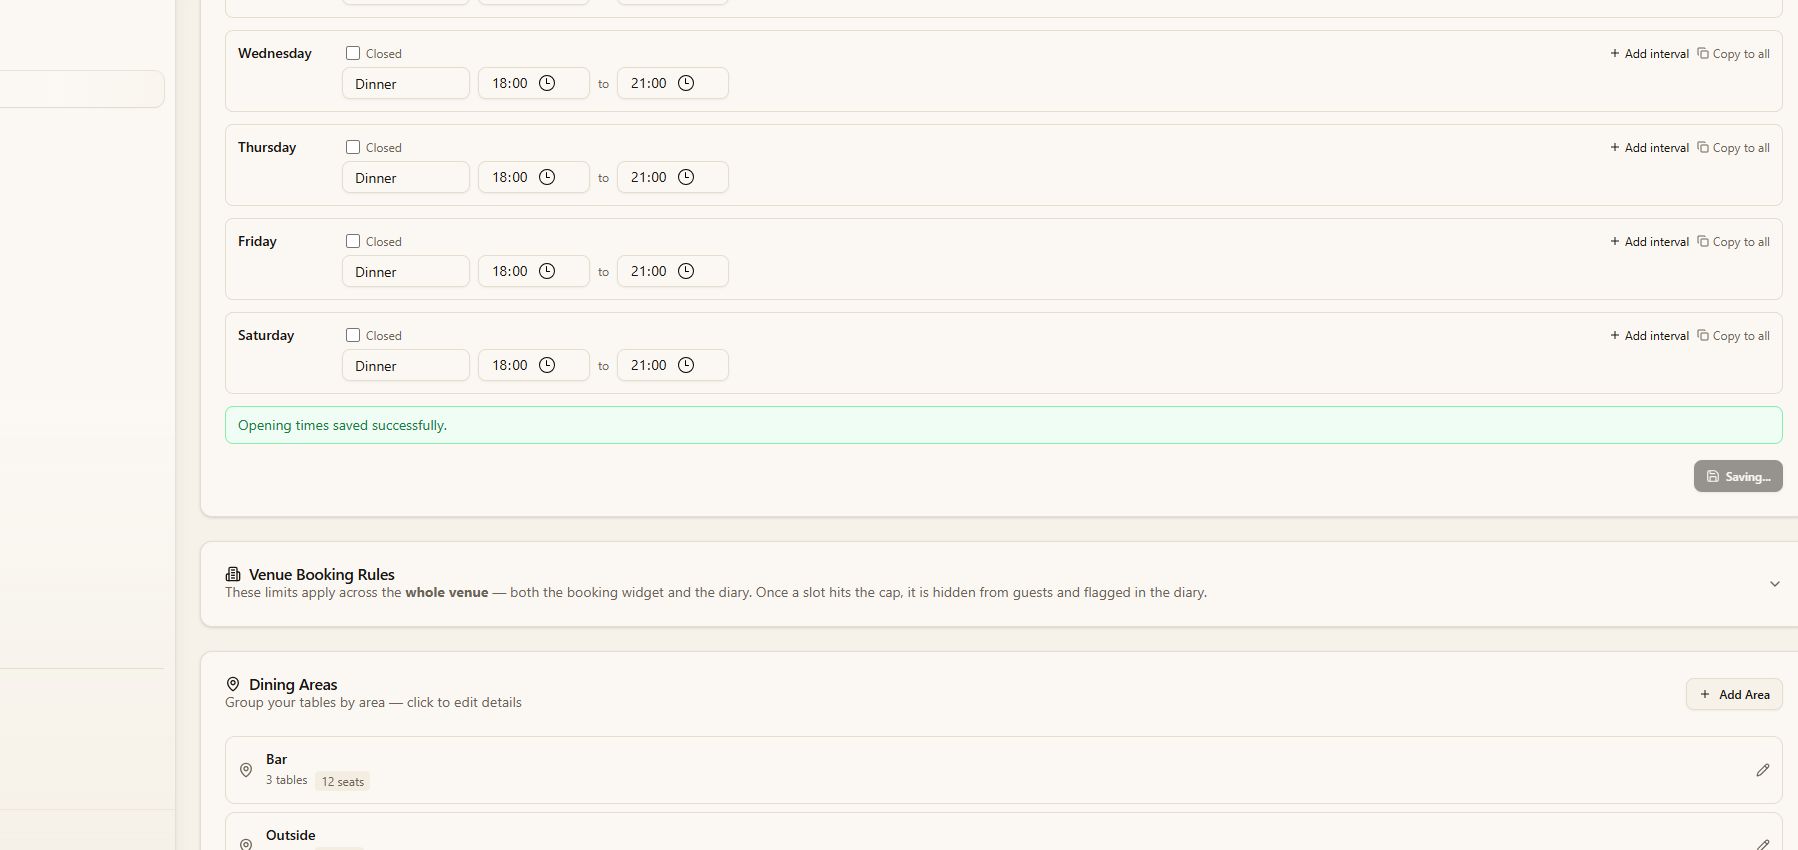Click the Dining Areas location pin icon
Screen dimensions: 1798x850
coord(233,684)
